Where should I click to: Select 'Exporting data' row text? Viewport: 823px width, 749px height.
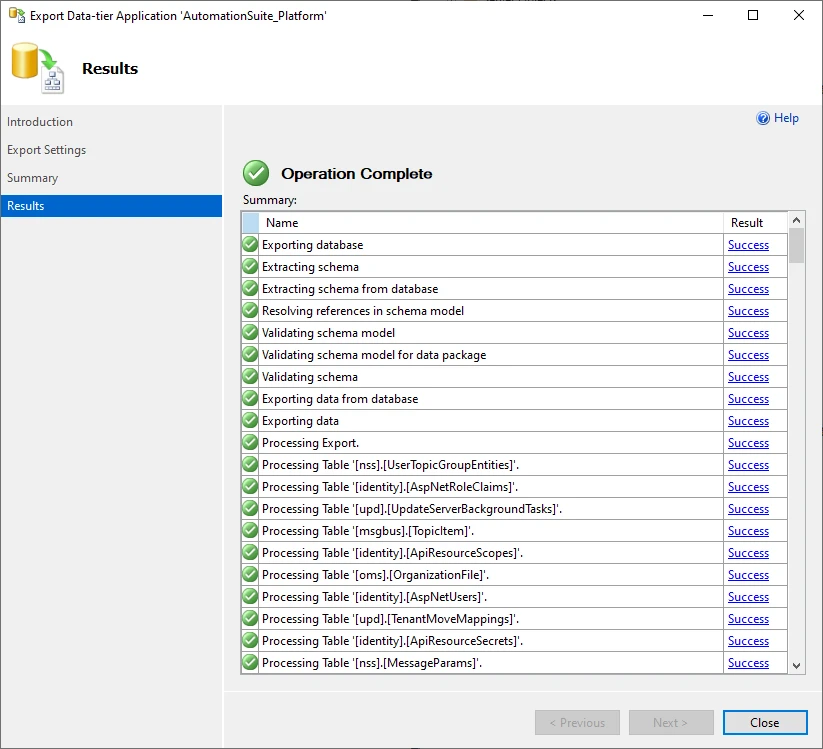point(300,421)
